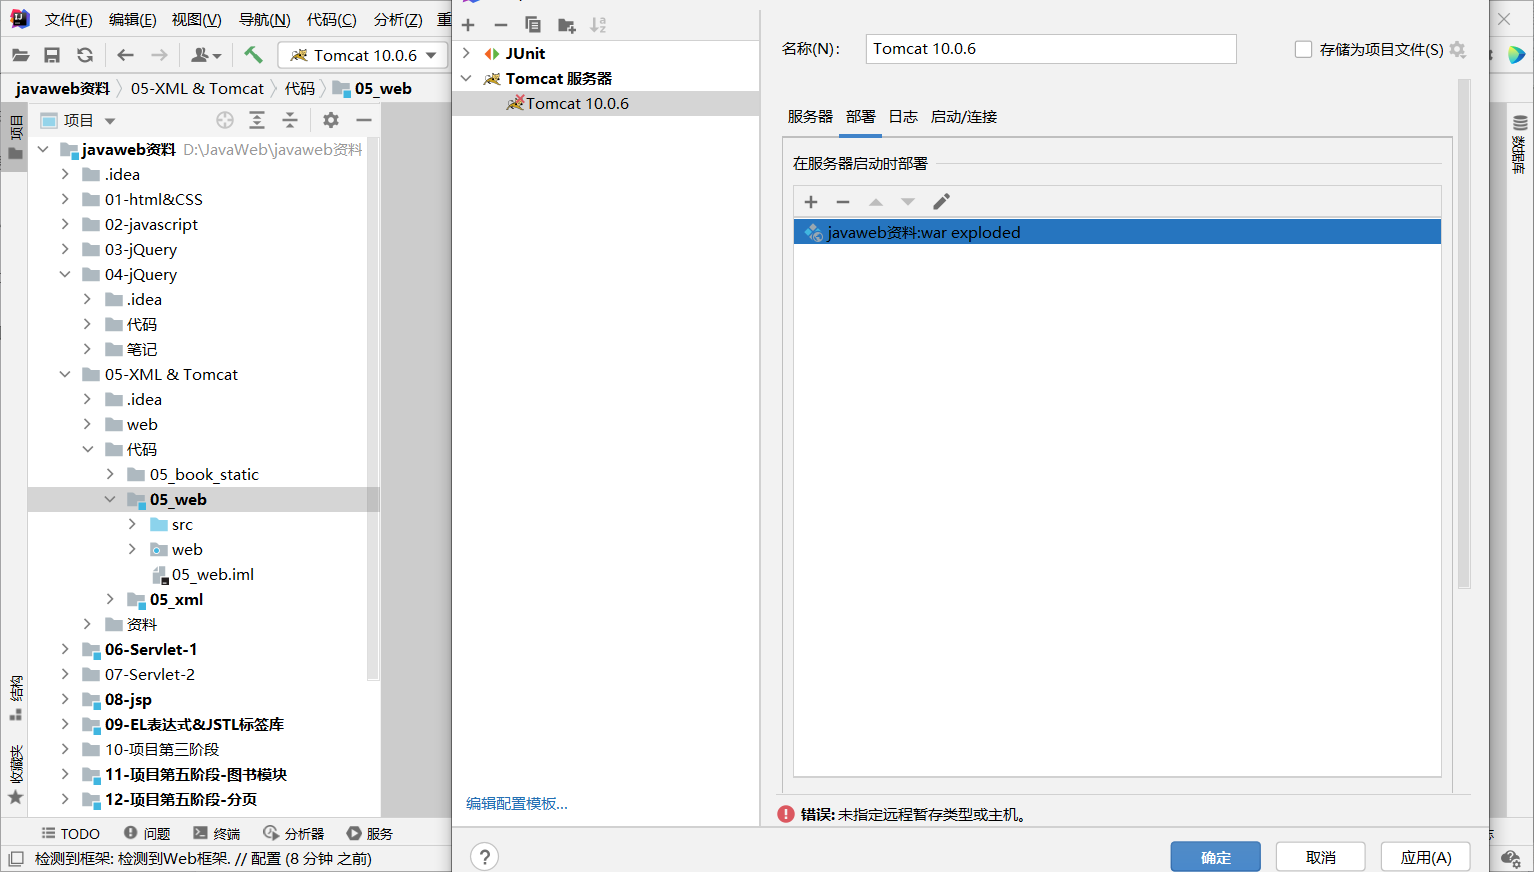The width and height of the screenshot is (1534, 872).
Task: Remove selected deployment artifact minus button
Action: click(x=843, y=202)
